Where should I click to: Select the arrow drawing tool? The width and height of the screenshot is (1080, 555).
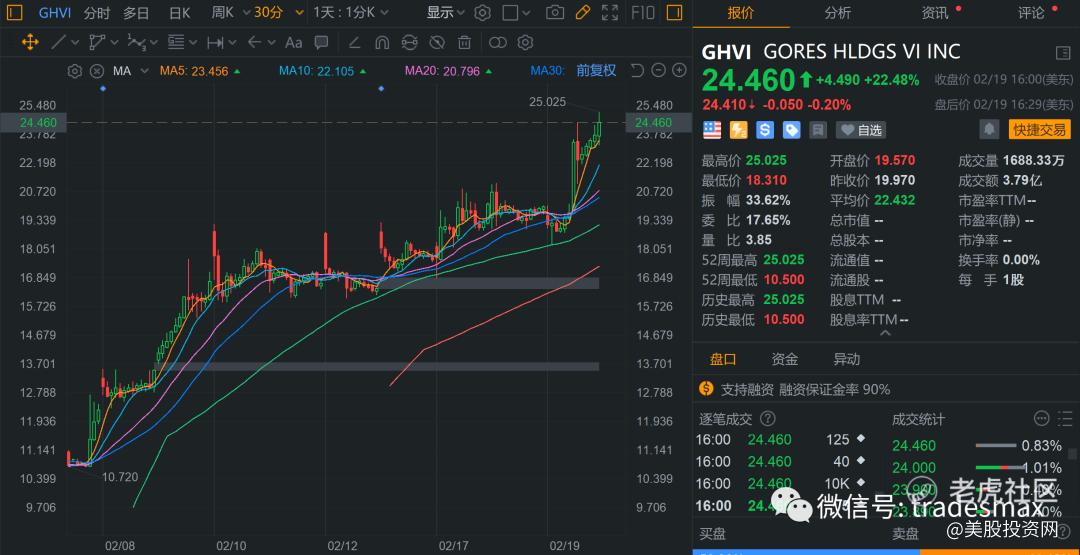(x=254, y=43)
